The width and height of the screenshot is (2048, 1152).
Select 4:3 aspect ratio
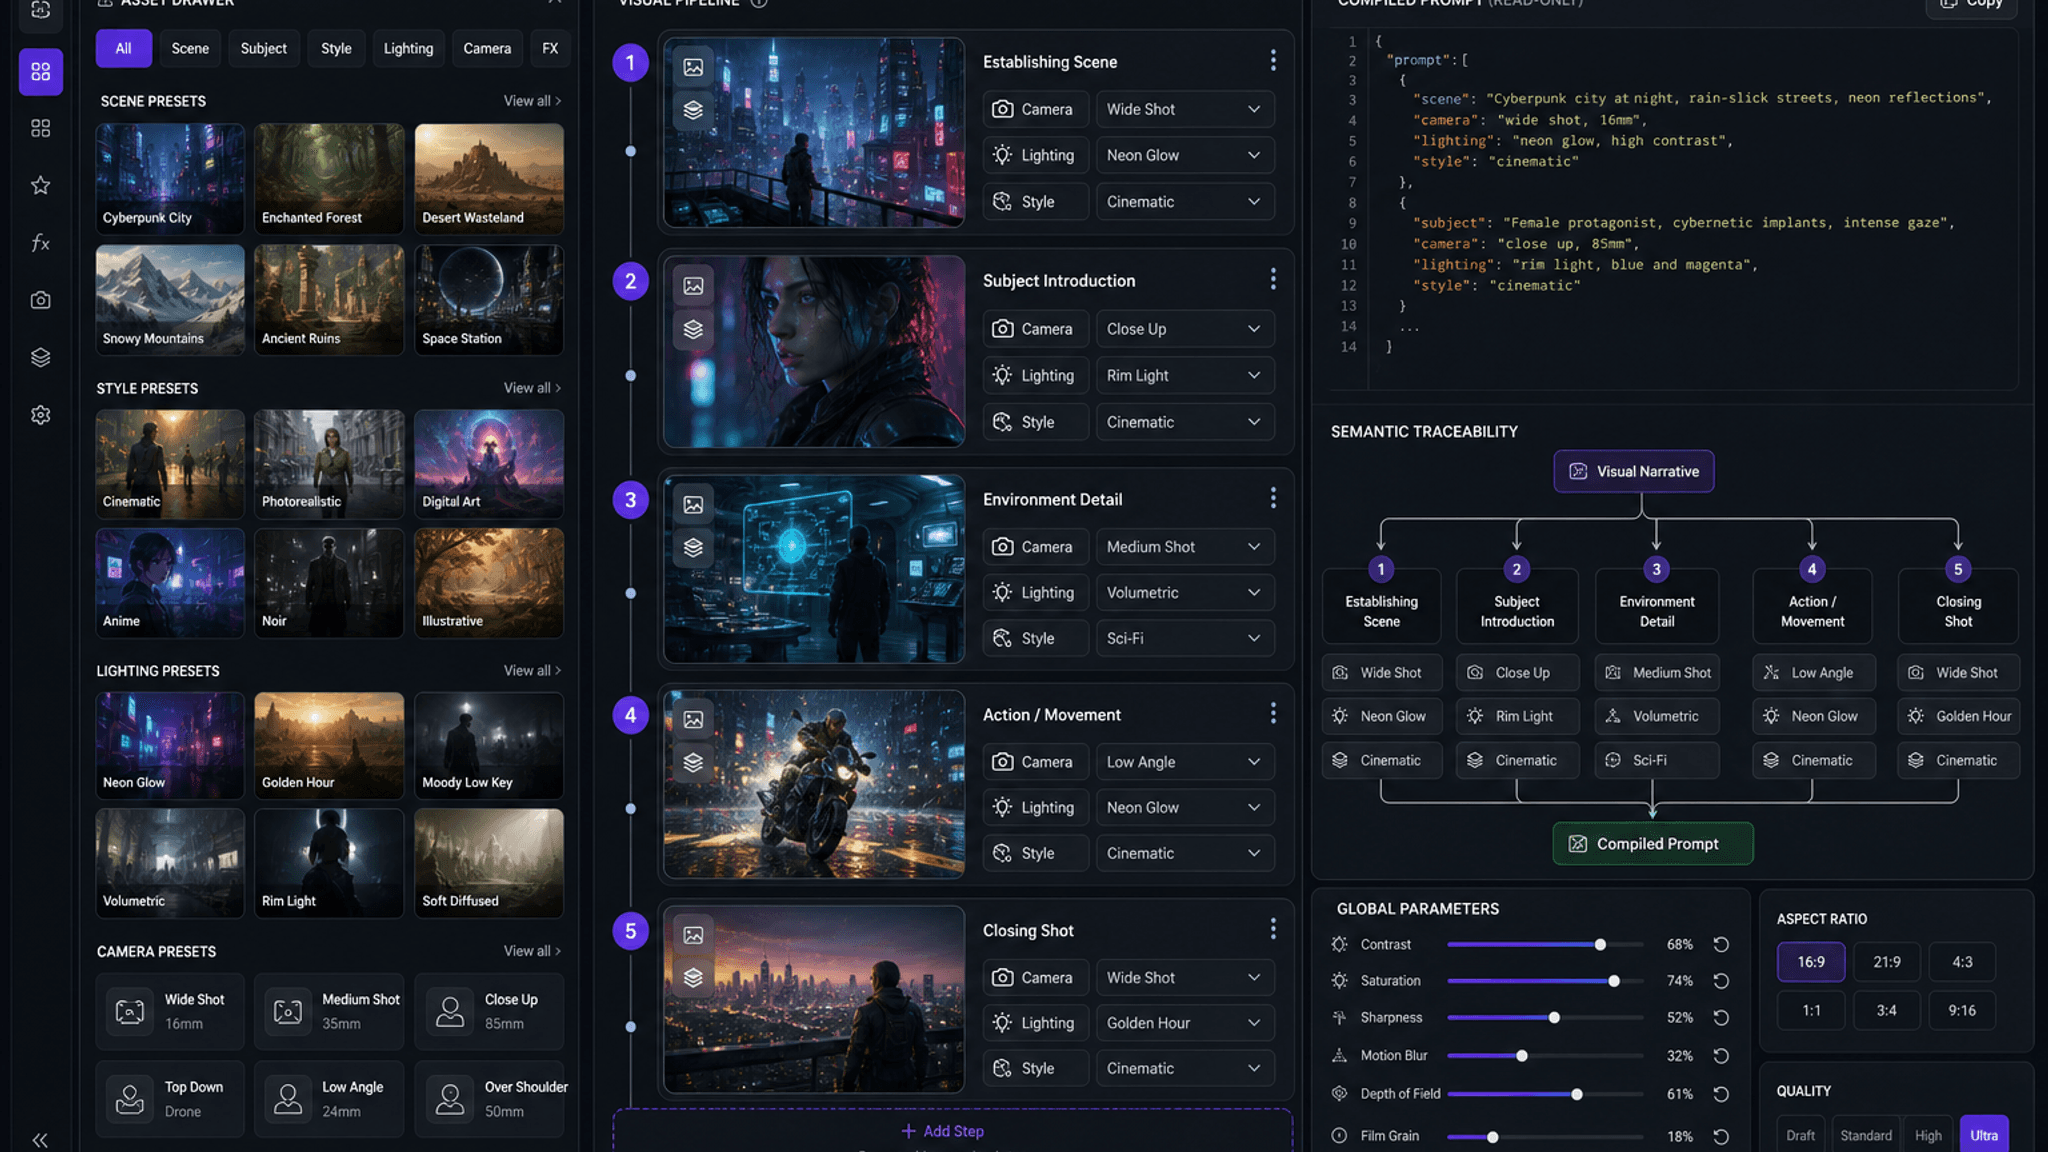1963,962
